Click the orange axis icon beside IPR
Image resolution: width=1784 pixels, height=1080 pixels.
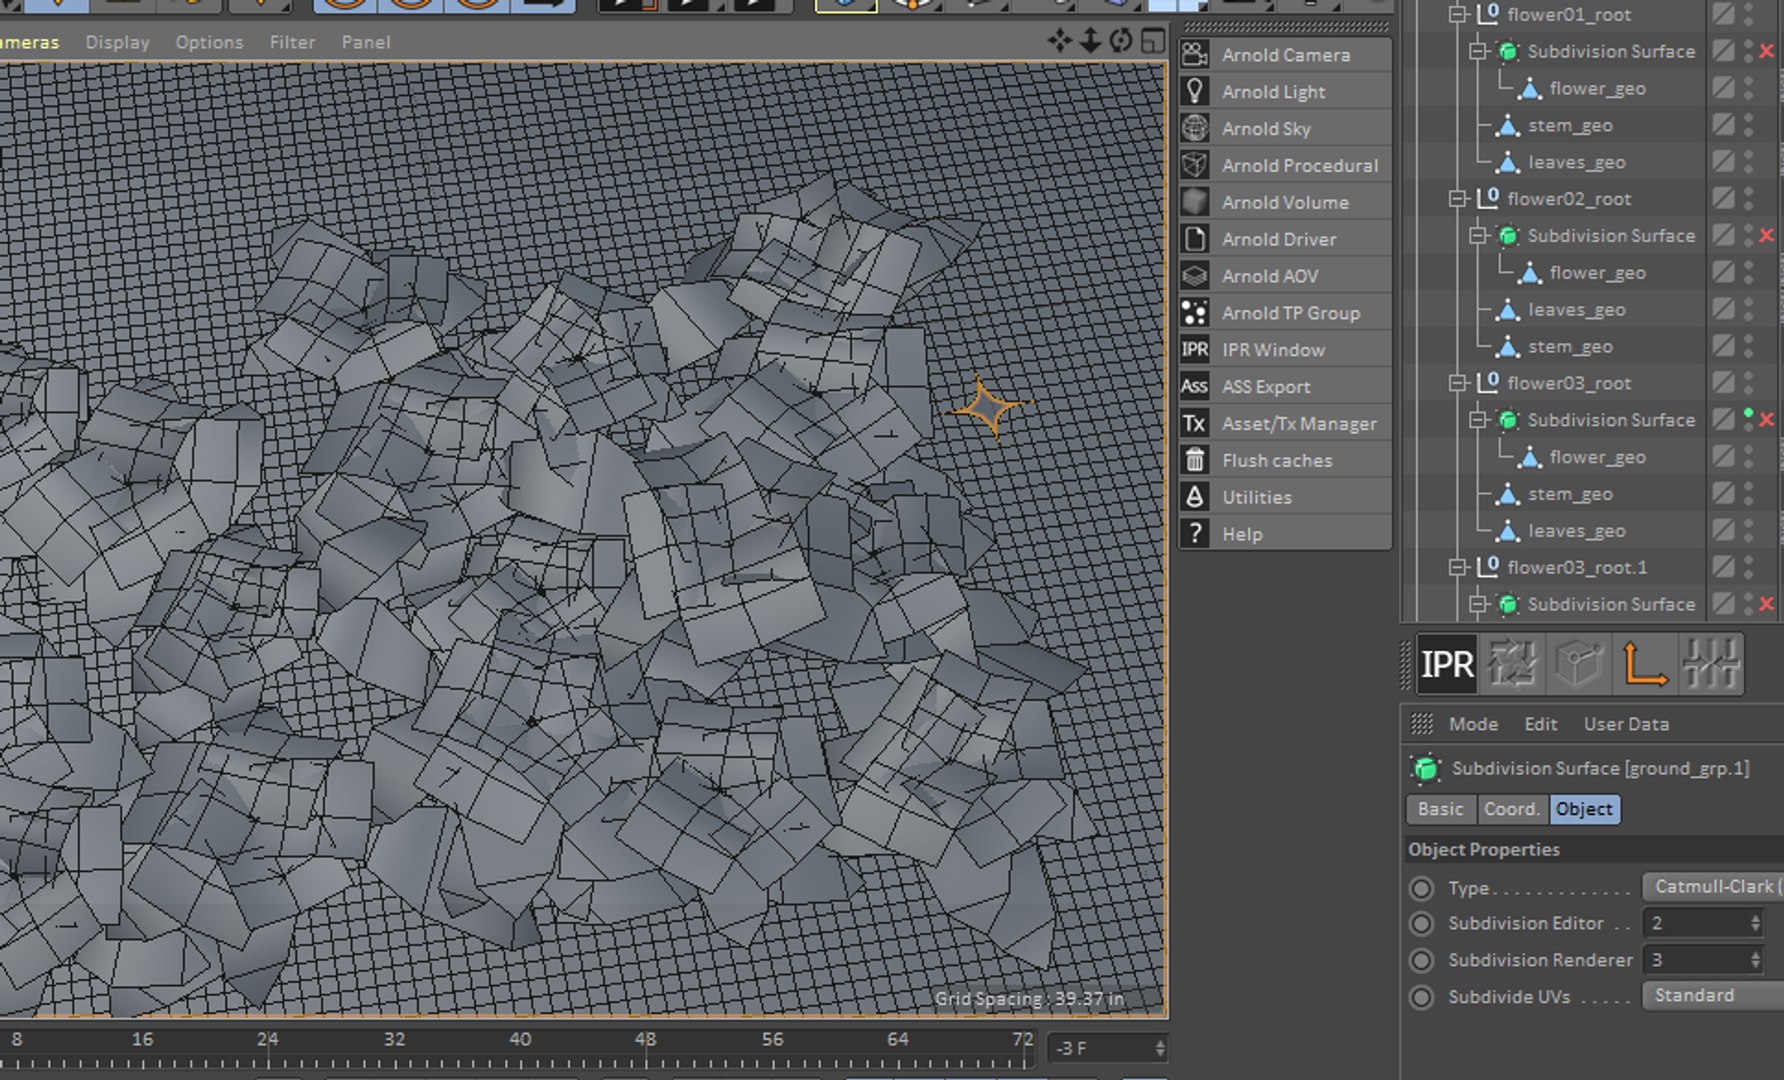click(1644, 664)
